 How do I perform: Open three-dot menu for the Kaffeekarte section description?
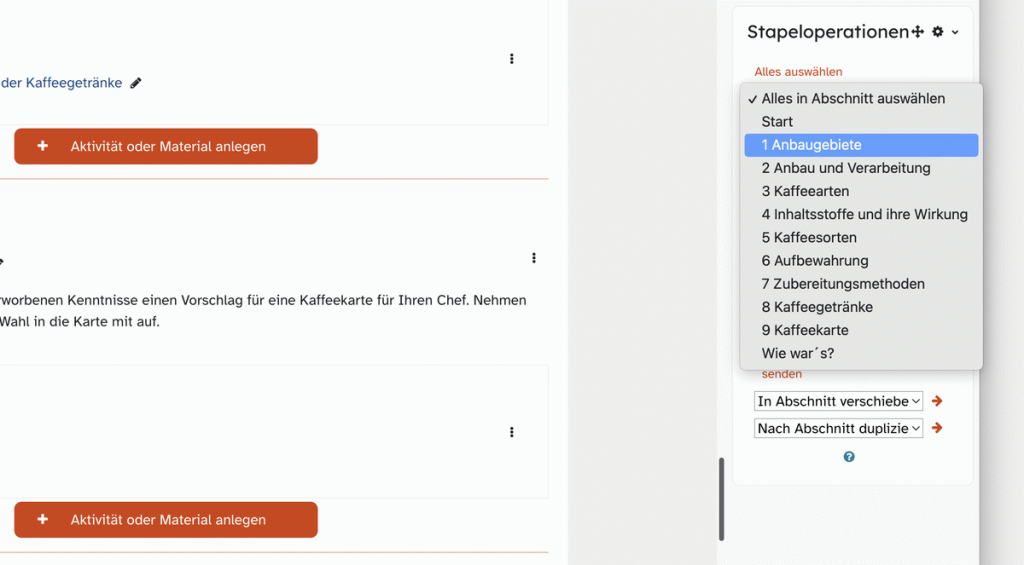[533, 258]
